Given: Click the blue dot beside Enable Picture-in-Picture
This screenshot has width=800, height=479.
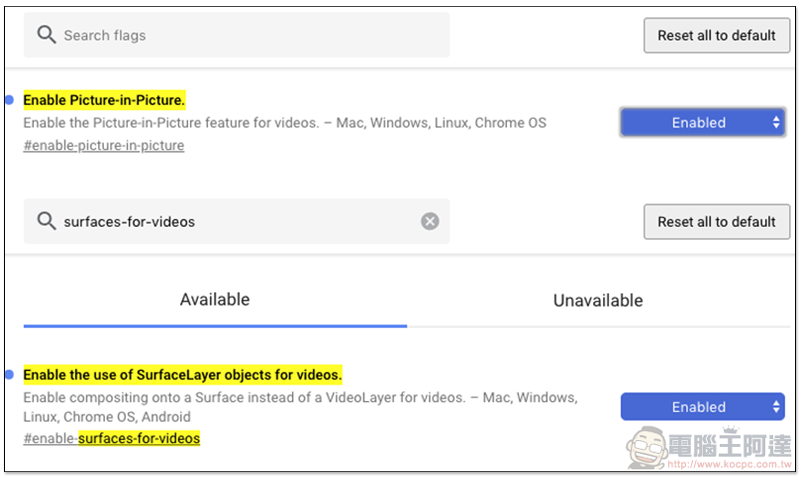Looking at the screenshot, I should point(9,100).
